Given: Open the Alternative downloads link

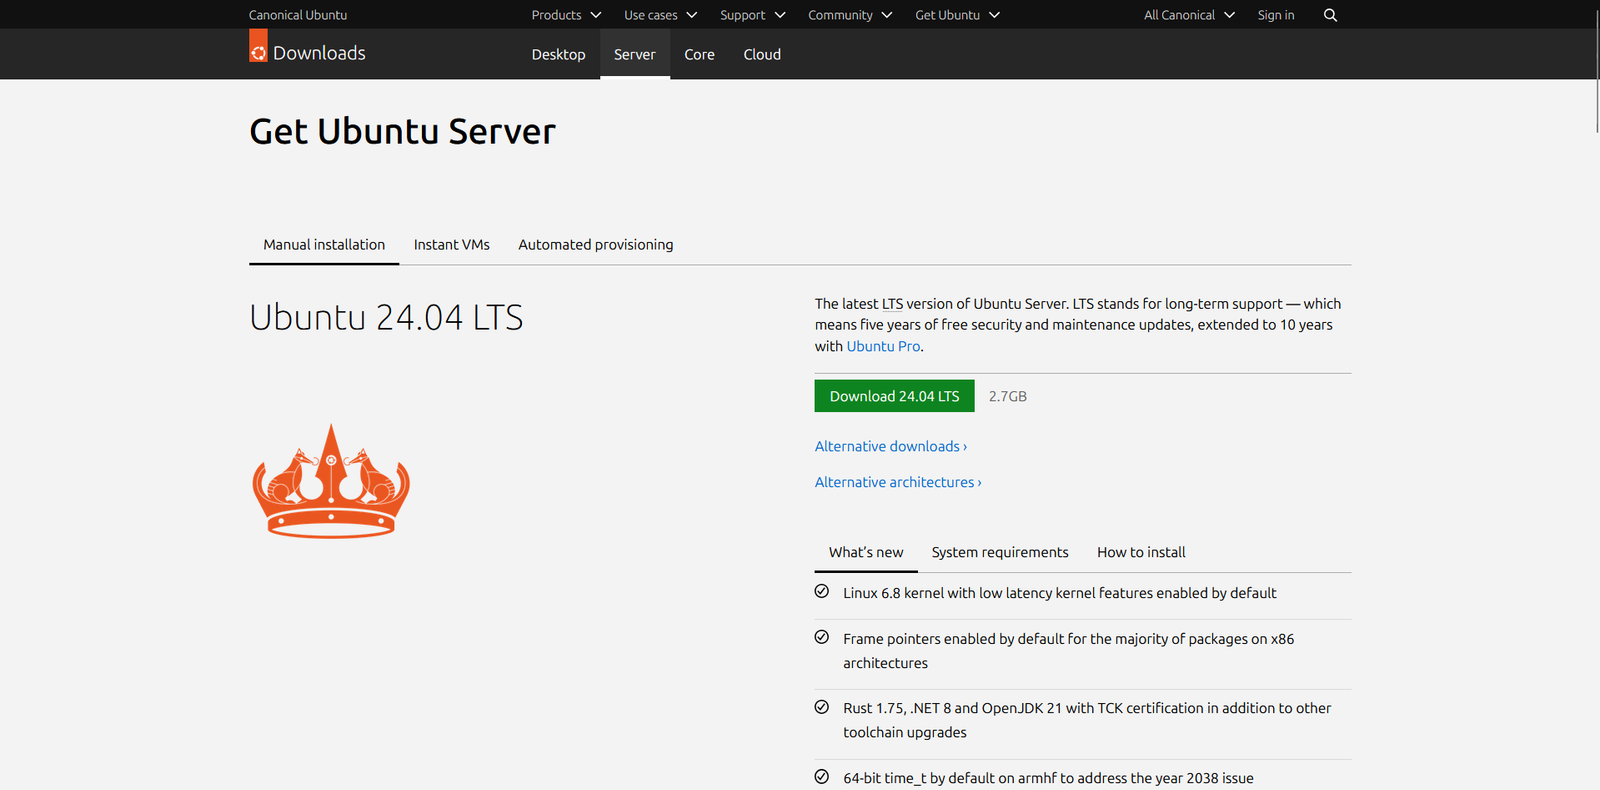Looking at the screenshot, I should (890, 446).
